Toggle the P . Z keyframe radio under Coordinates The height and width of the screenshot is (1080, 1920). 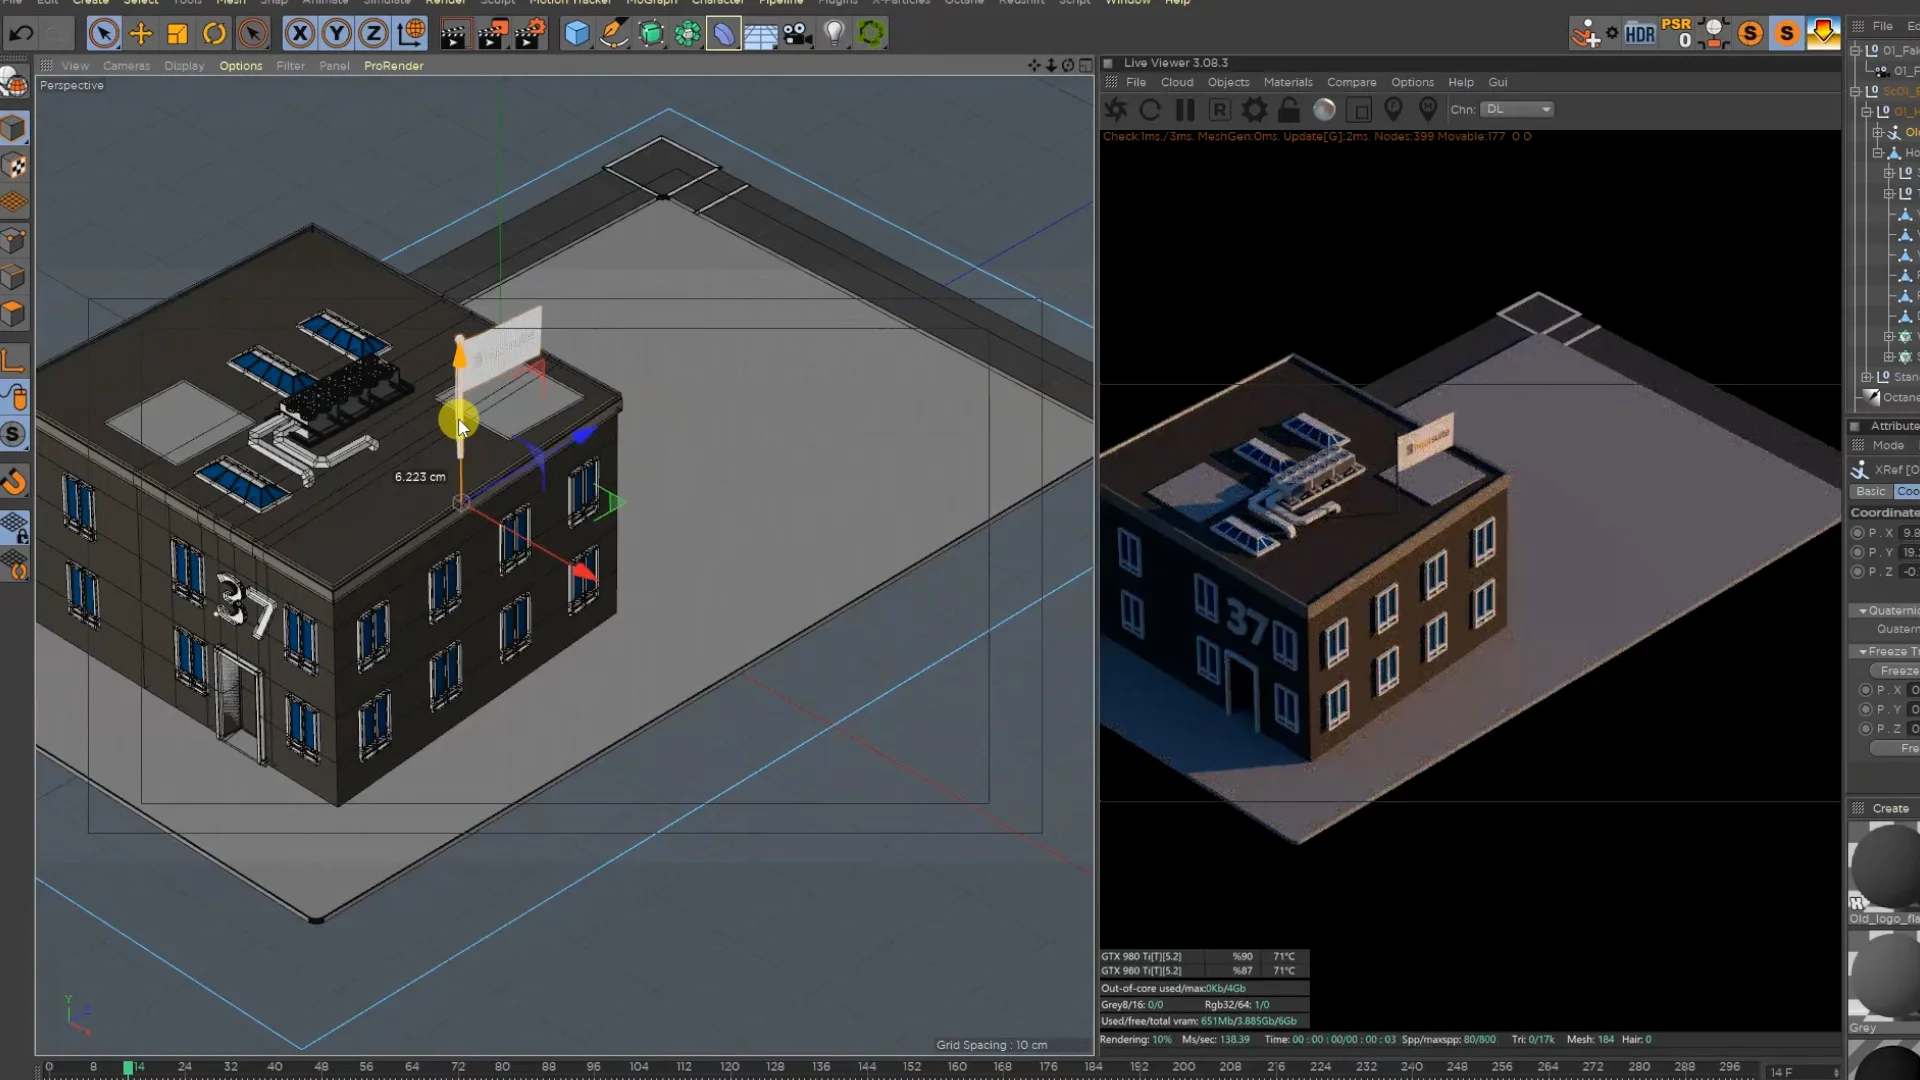pyautogui.click(x=1857, y=572)
